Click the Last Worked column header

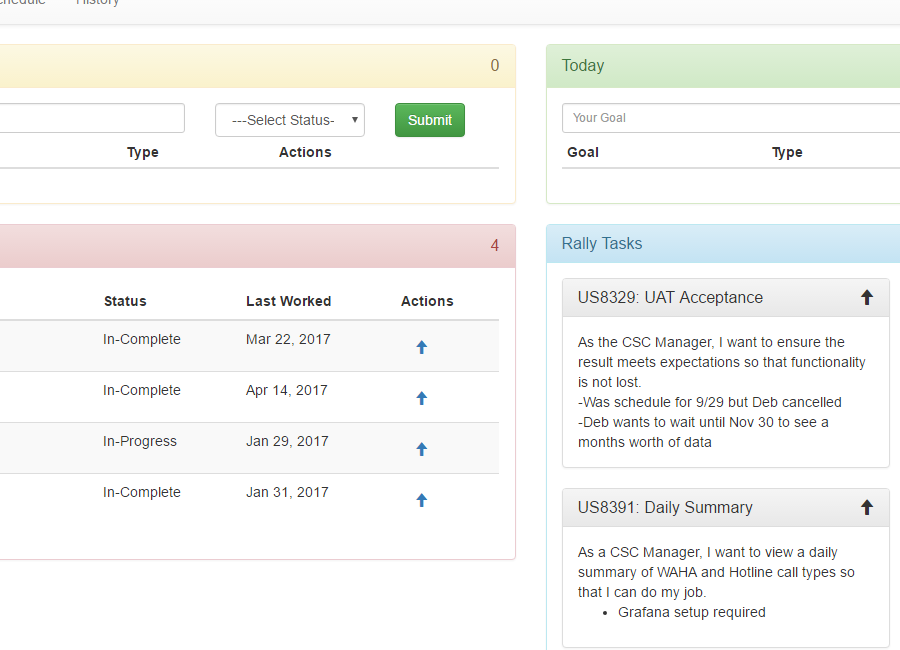[x=288, y=301]
